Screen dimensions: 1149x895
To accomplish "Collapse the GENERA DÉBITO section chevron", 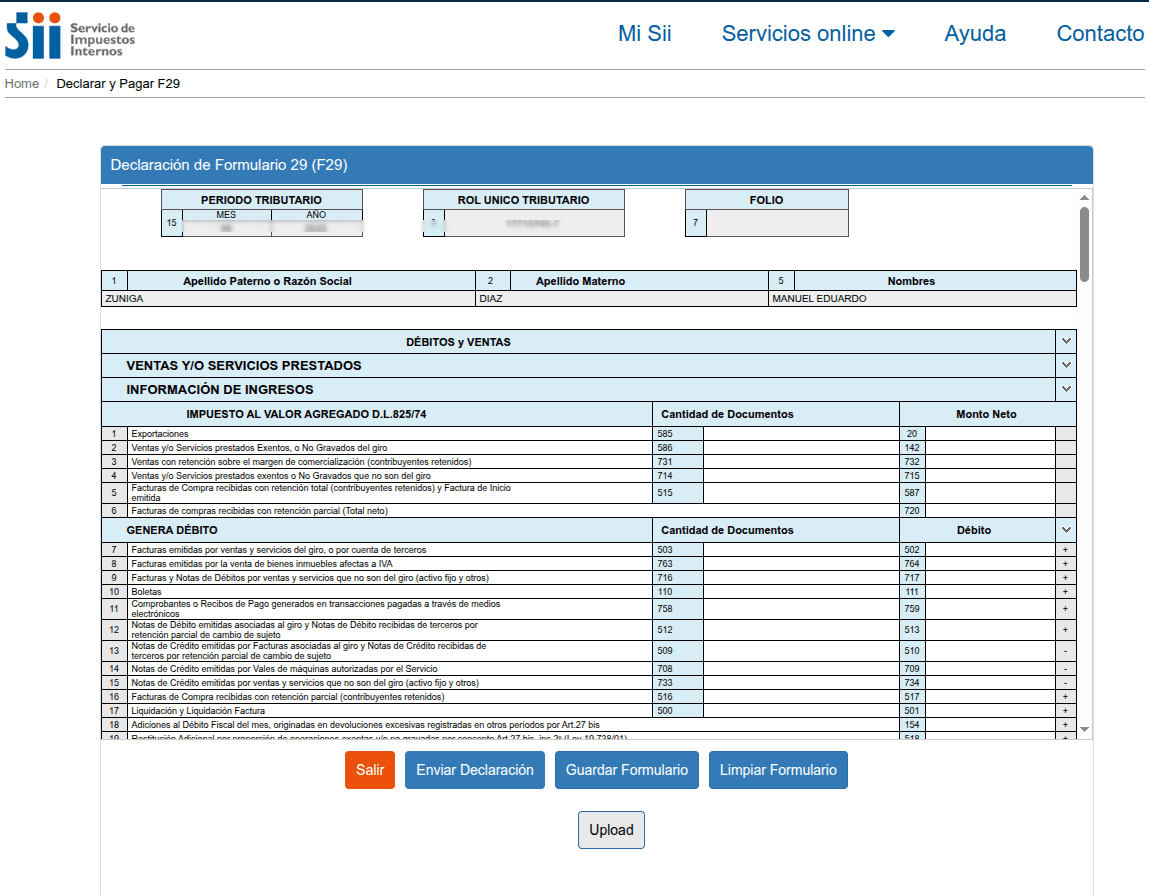I will [1066, 529].
